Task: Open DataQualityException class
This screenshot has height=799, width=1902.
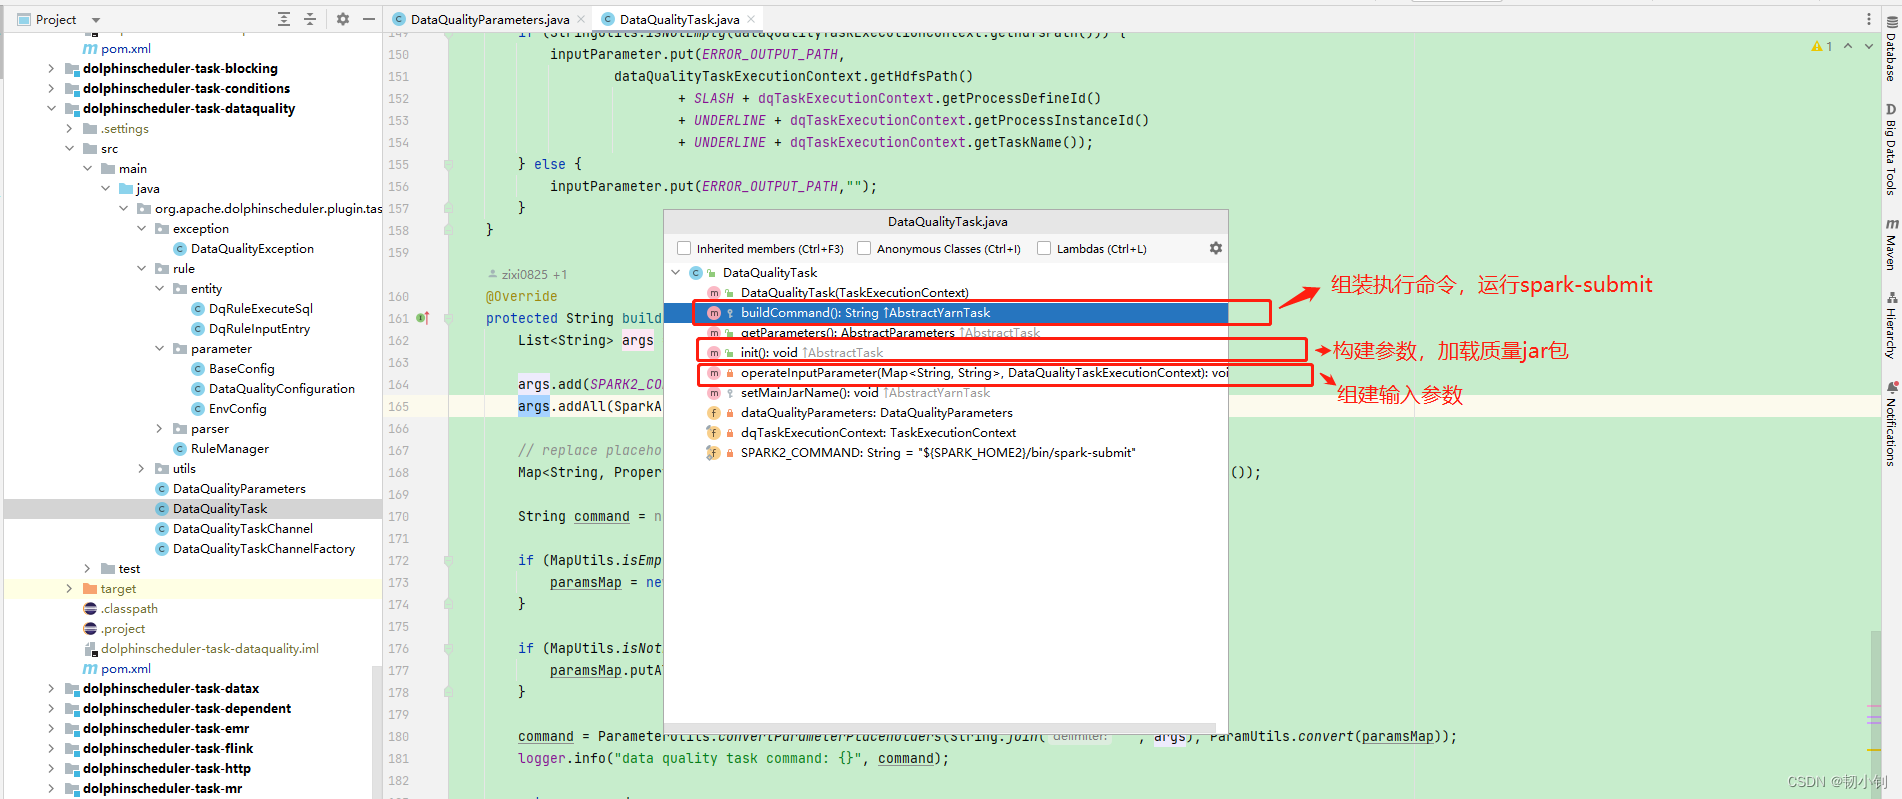Action: pyautogui.click(x=252, y=248)
